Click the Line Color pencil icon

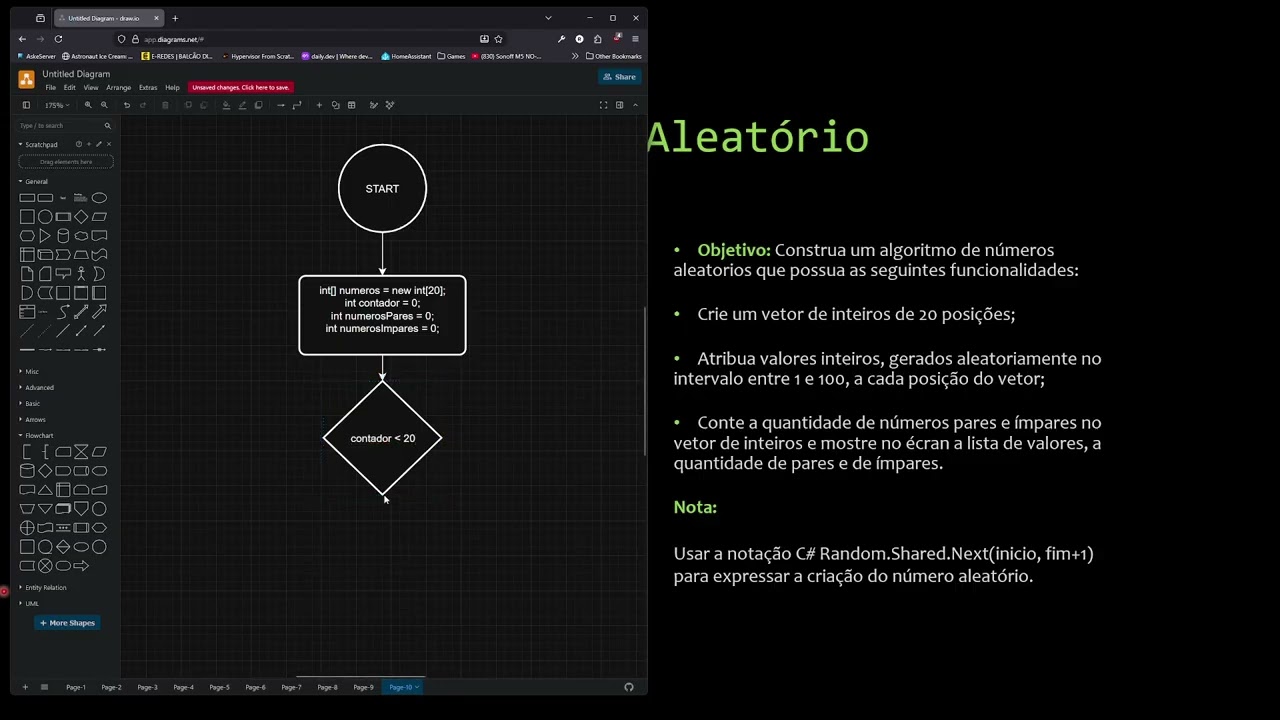[242, 105]
